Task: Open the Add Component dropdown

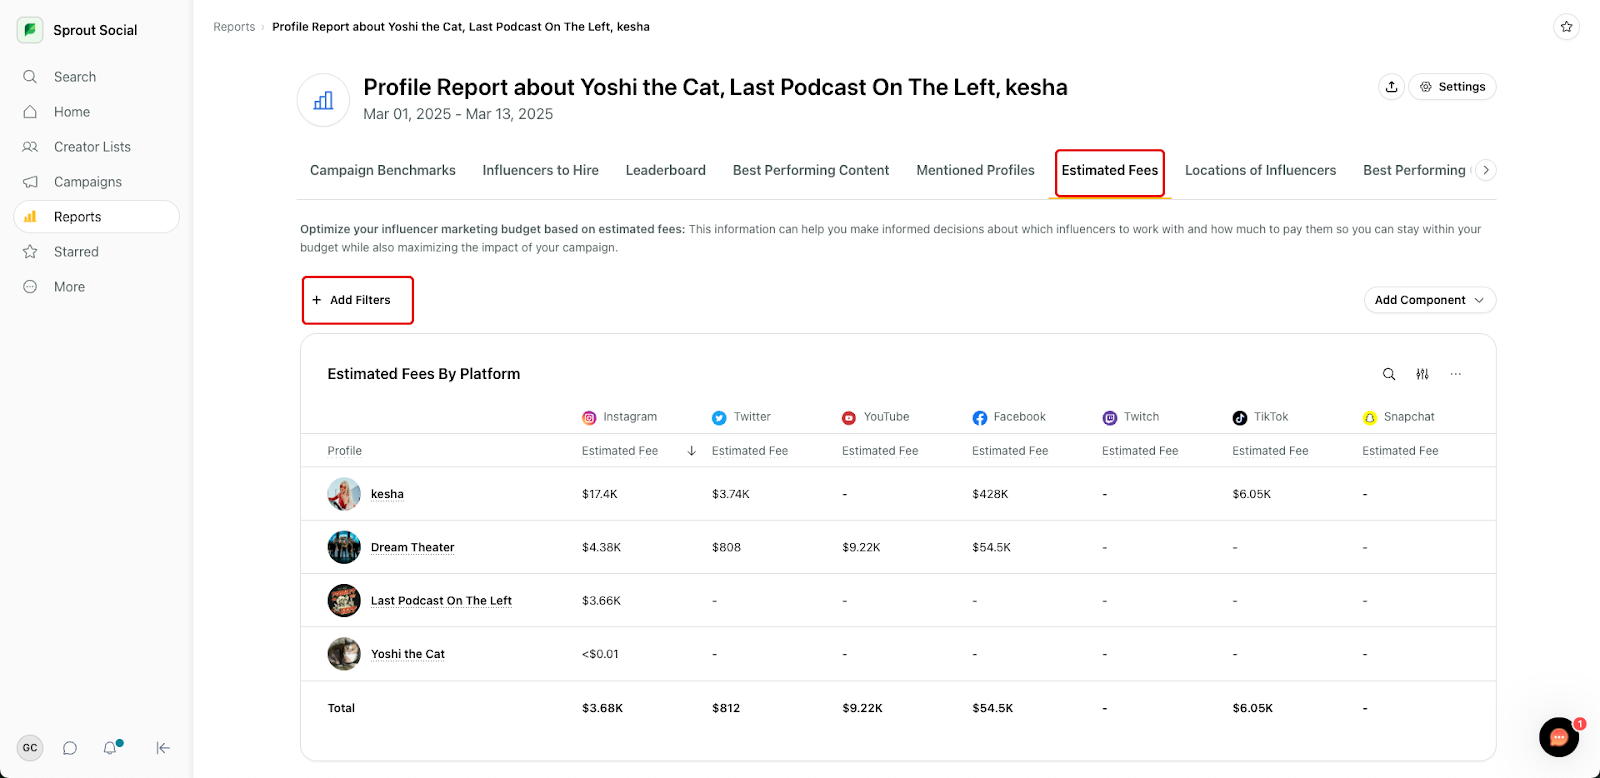Action: coord(1430,300)
